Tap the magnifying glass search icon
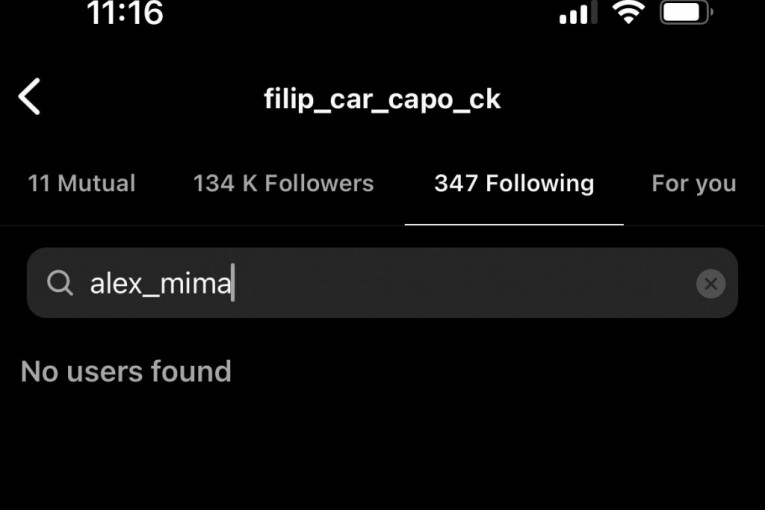 pyautogui.click(x=60, y=283)
